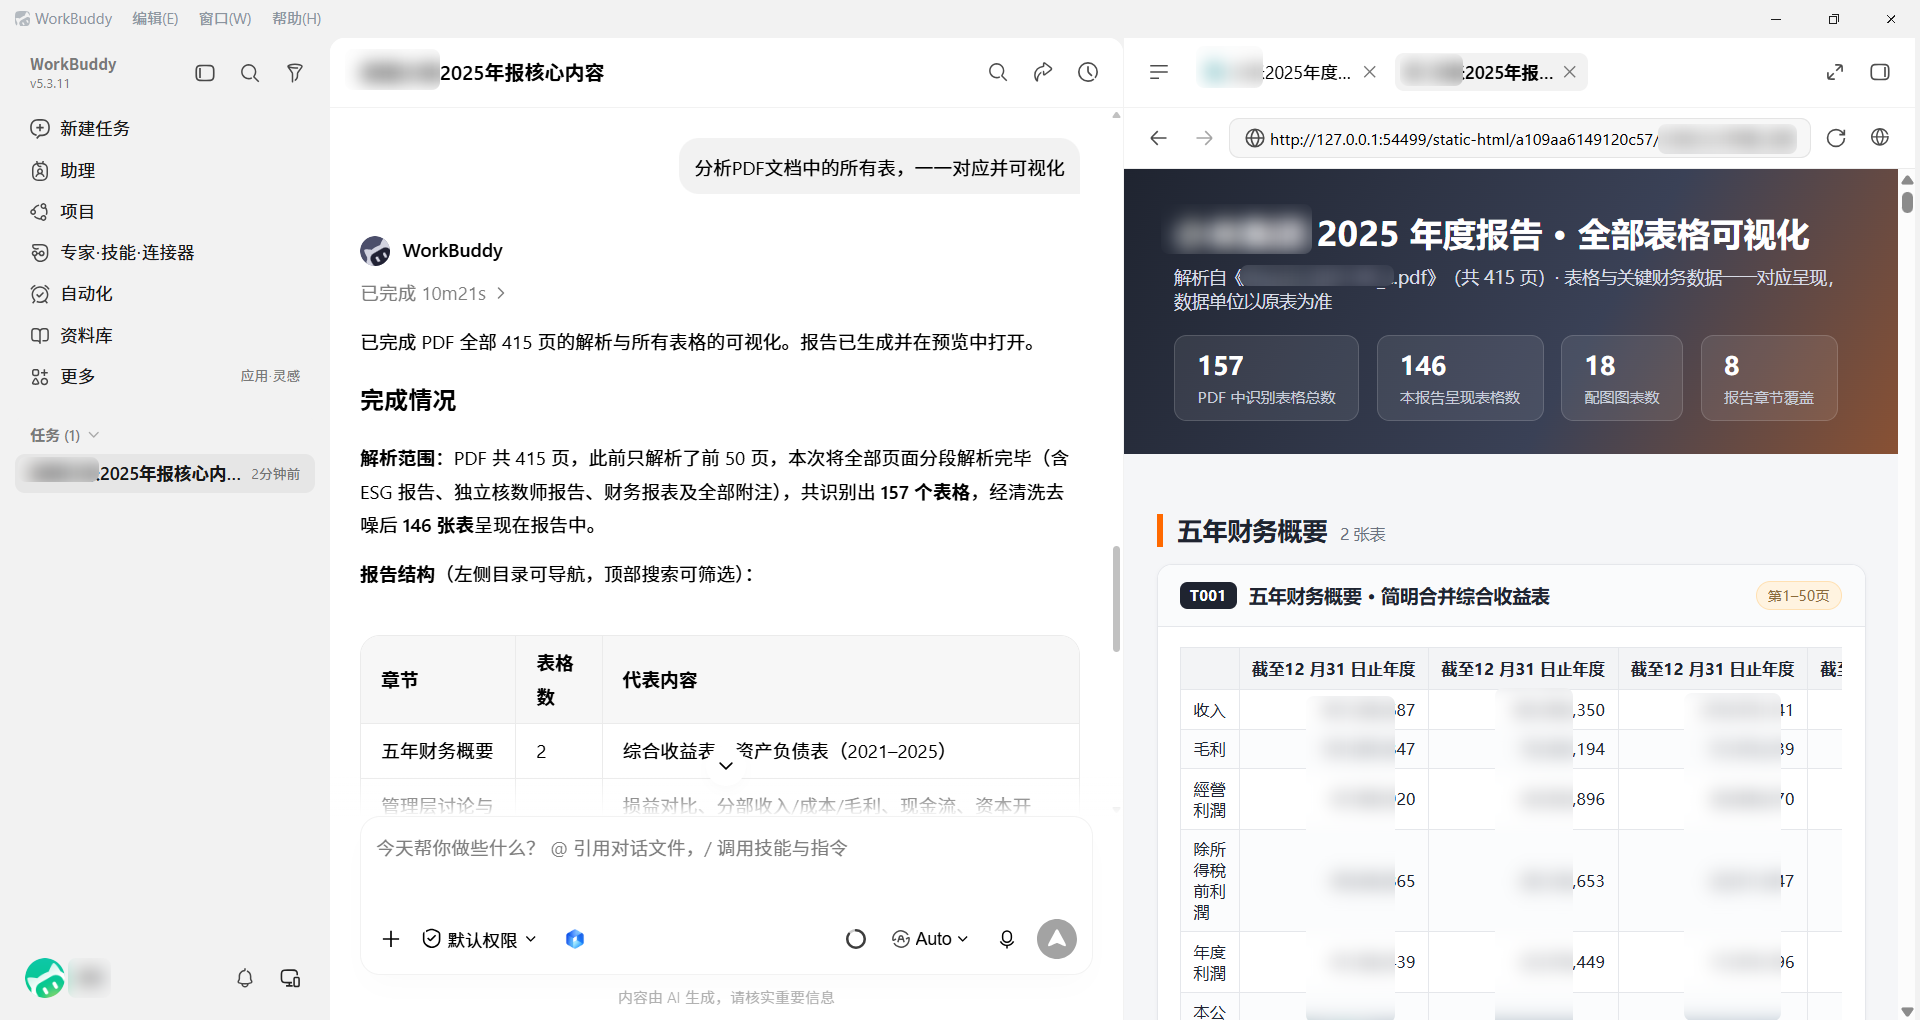The width and height of the screenshot is (1920, 1020).
Task: Open the 窗口(W) menu
Action: click(x=225, y=18)
